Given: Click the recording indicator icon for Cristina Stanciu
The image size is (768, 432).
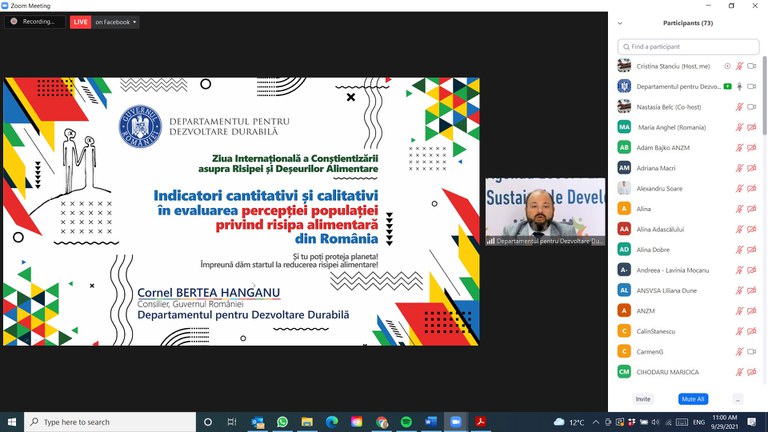Looking at the screenshot, I should tap(728, 66).
